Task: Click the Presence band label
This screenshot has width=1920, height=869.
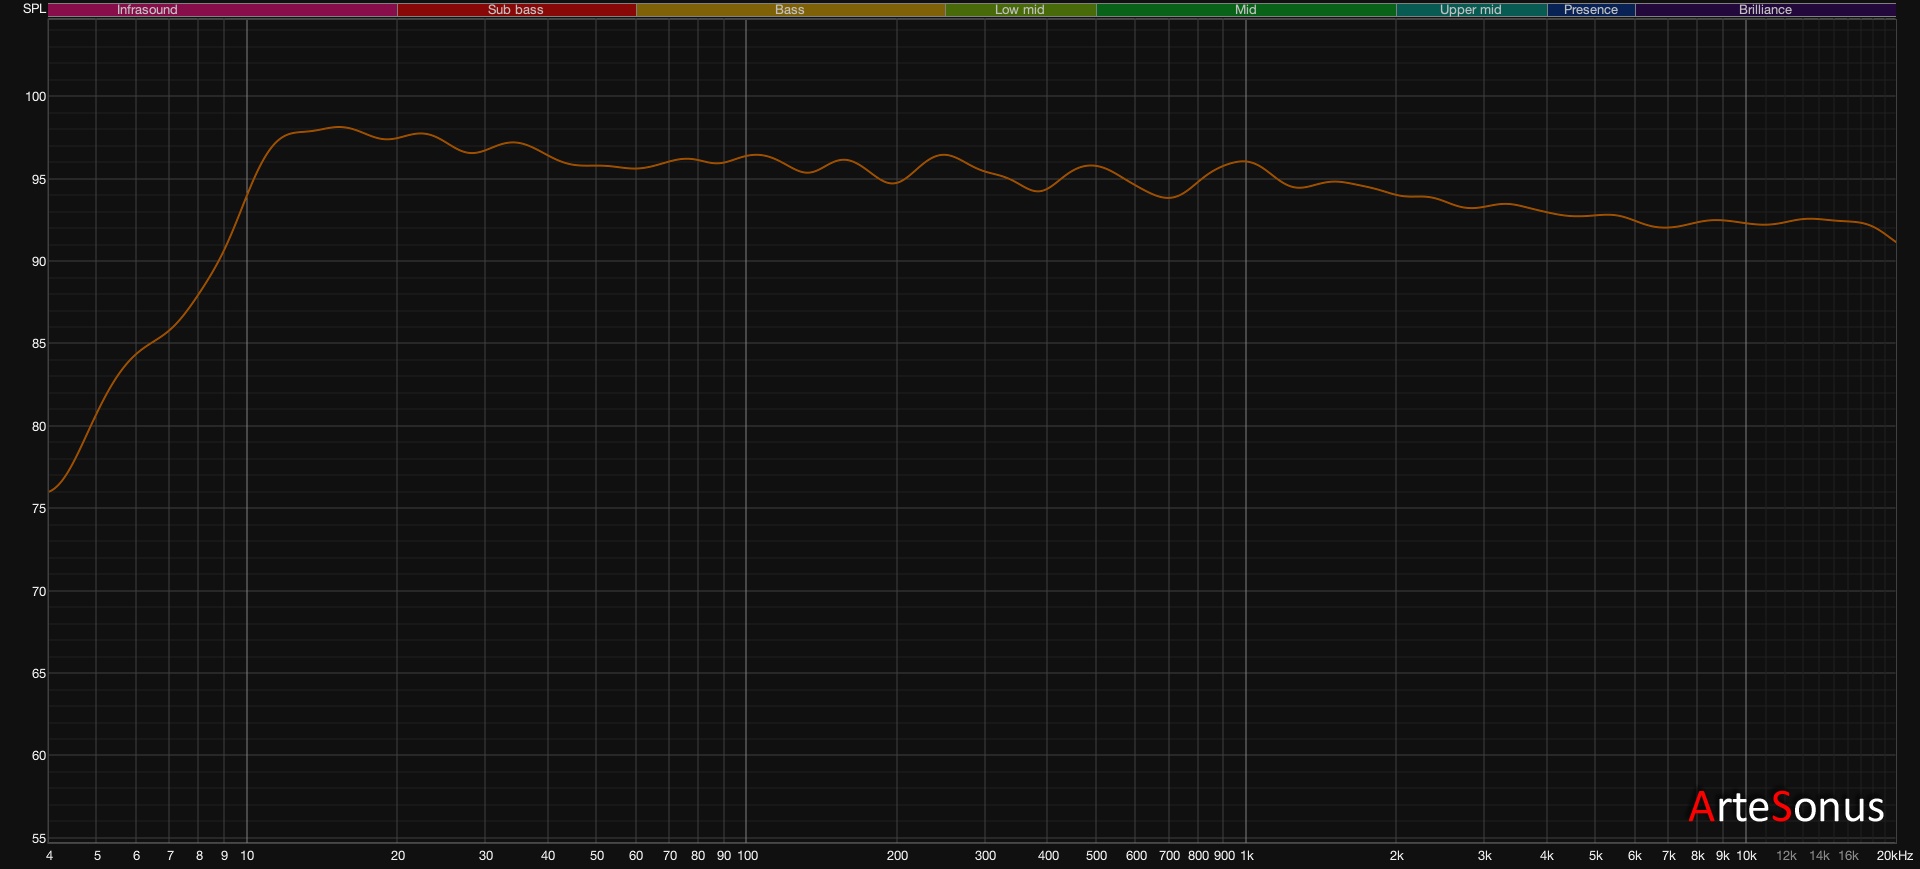Action: [1590, 10]
